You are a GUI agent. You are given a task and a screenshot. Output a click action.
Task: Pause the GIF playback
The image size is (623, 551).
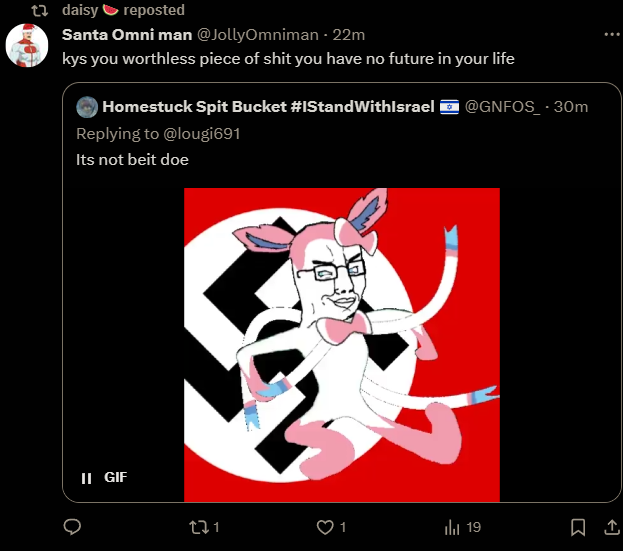point(86,478)
